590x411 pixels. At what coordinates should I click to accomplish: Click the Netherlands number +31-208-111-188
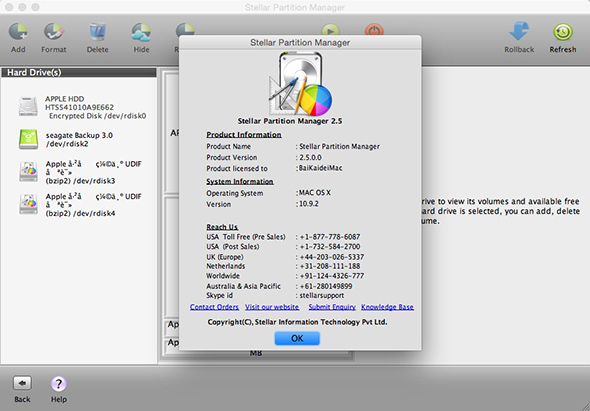pyautogui.click(x=330, y=266)
